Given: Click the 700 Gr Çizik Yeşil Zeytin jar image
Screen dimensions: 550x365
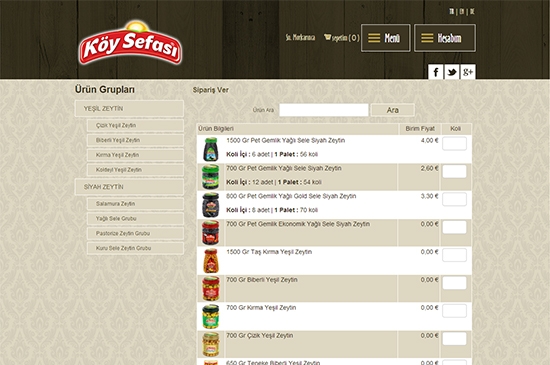Looking at the screenshot, I should pyautogui.click(x=211, y=344).
